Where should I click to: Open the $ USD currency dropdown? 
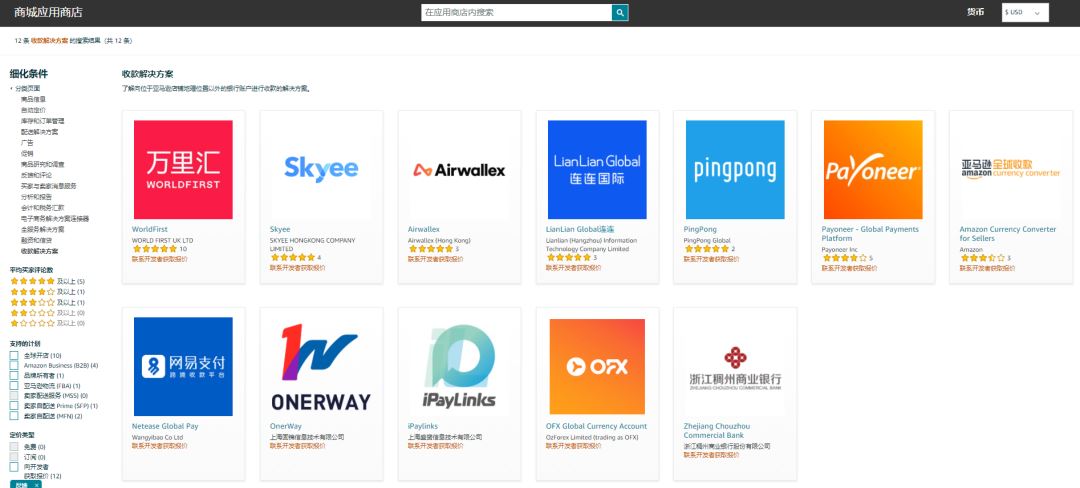coord(1025,12)
